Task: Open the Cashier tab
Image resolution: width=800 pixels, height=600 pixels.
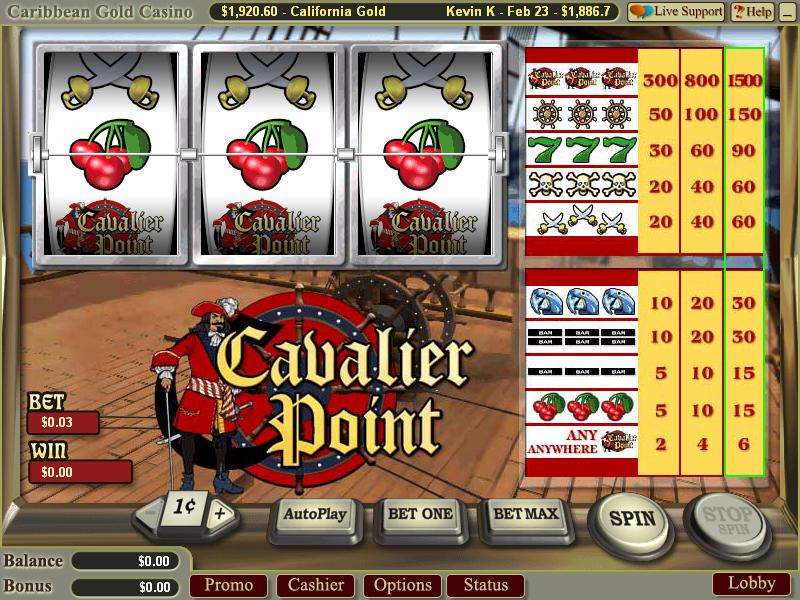Action: click(316, 585)
